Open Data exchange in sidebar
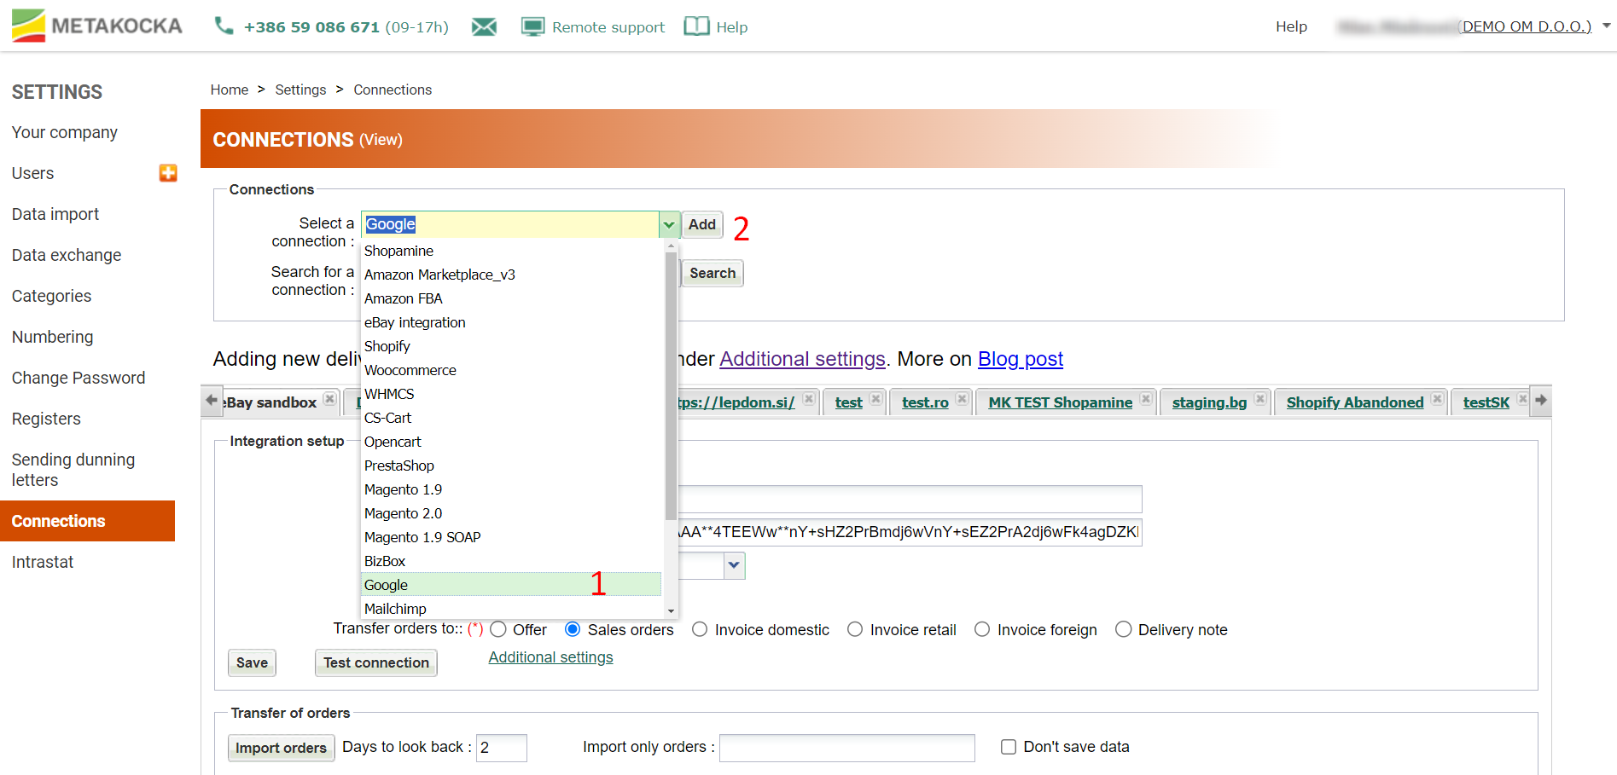1617x775 pixels. [66, 255]
